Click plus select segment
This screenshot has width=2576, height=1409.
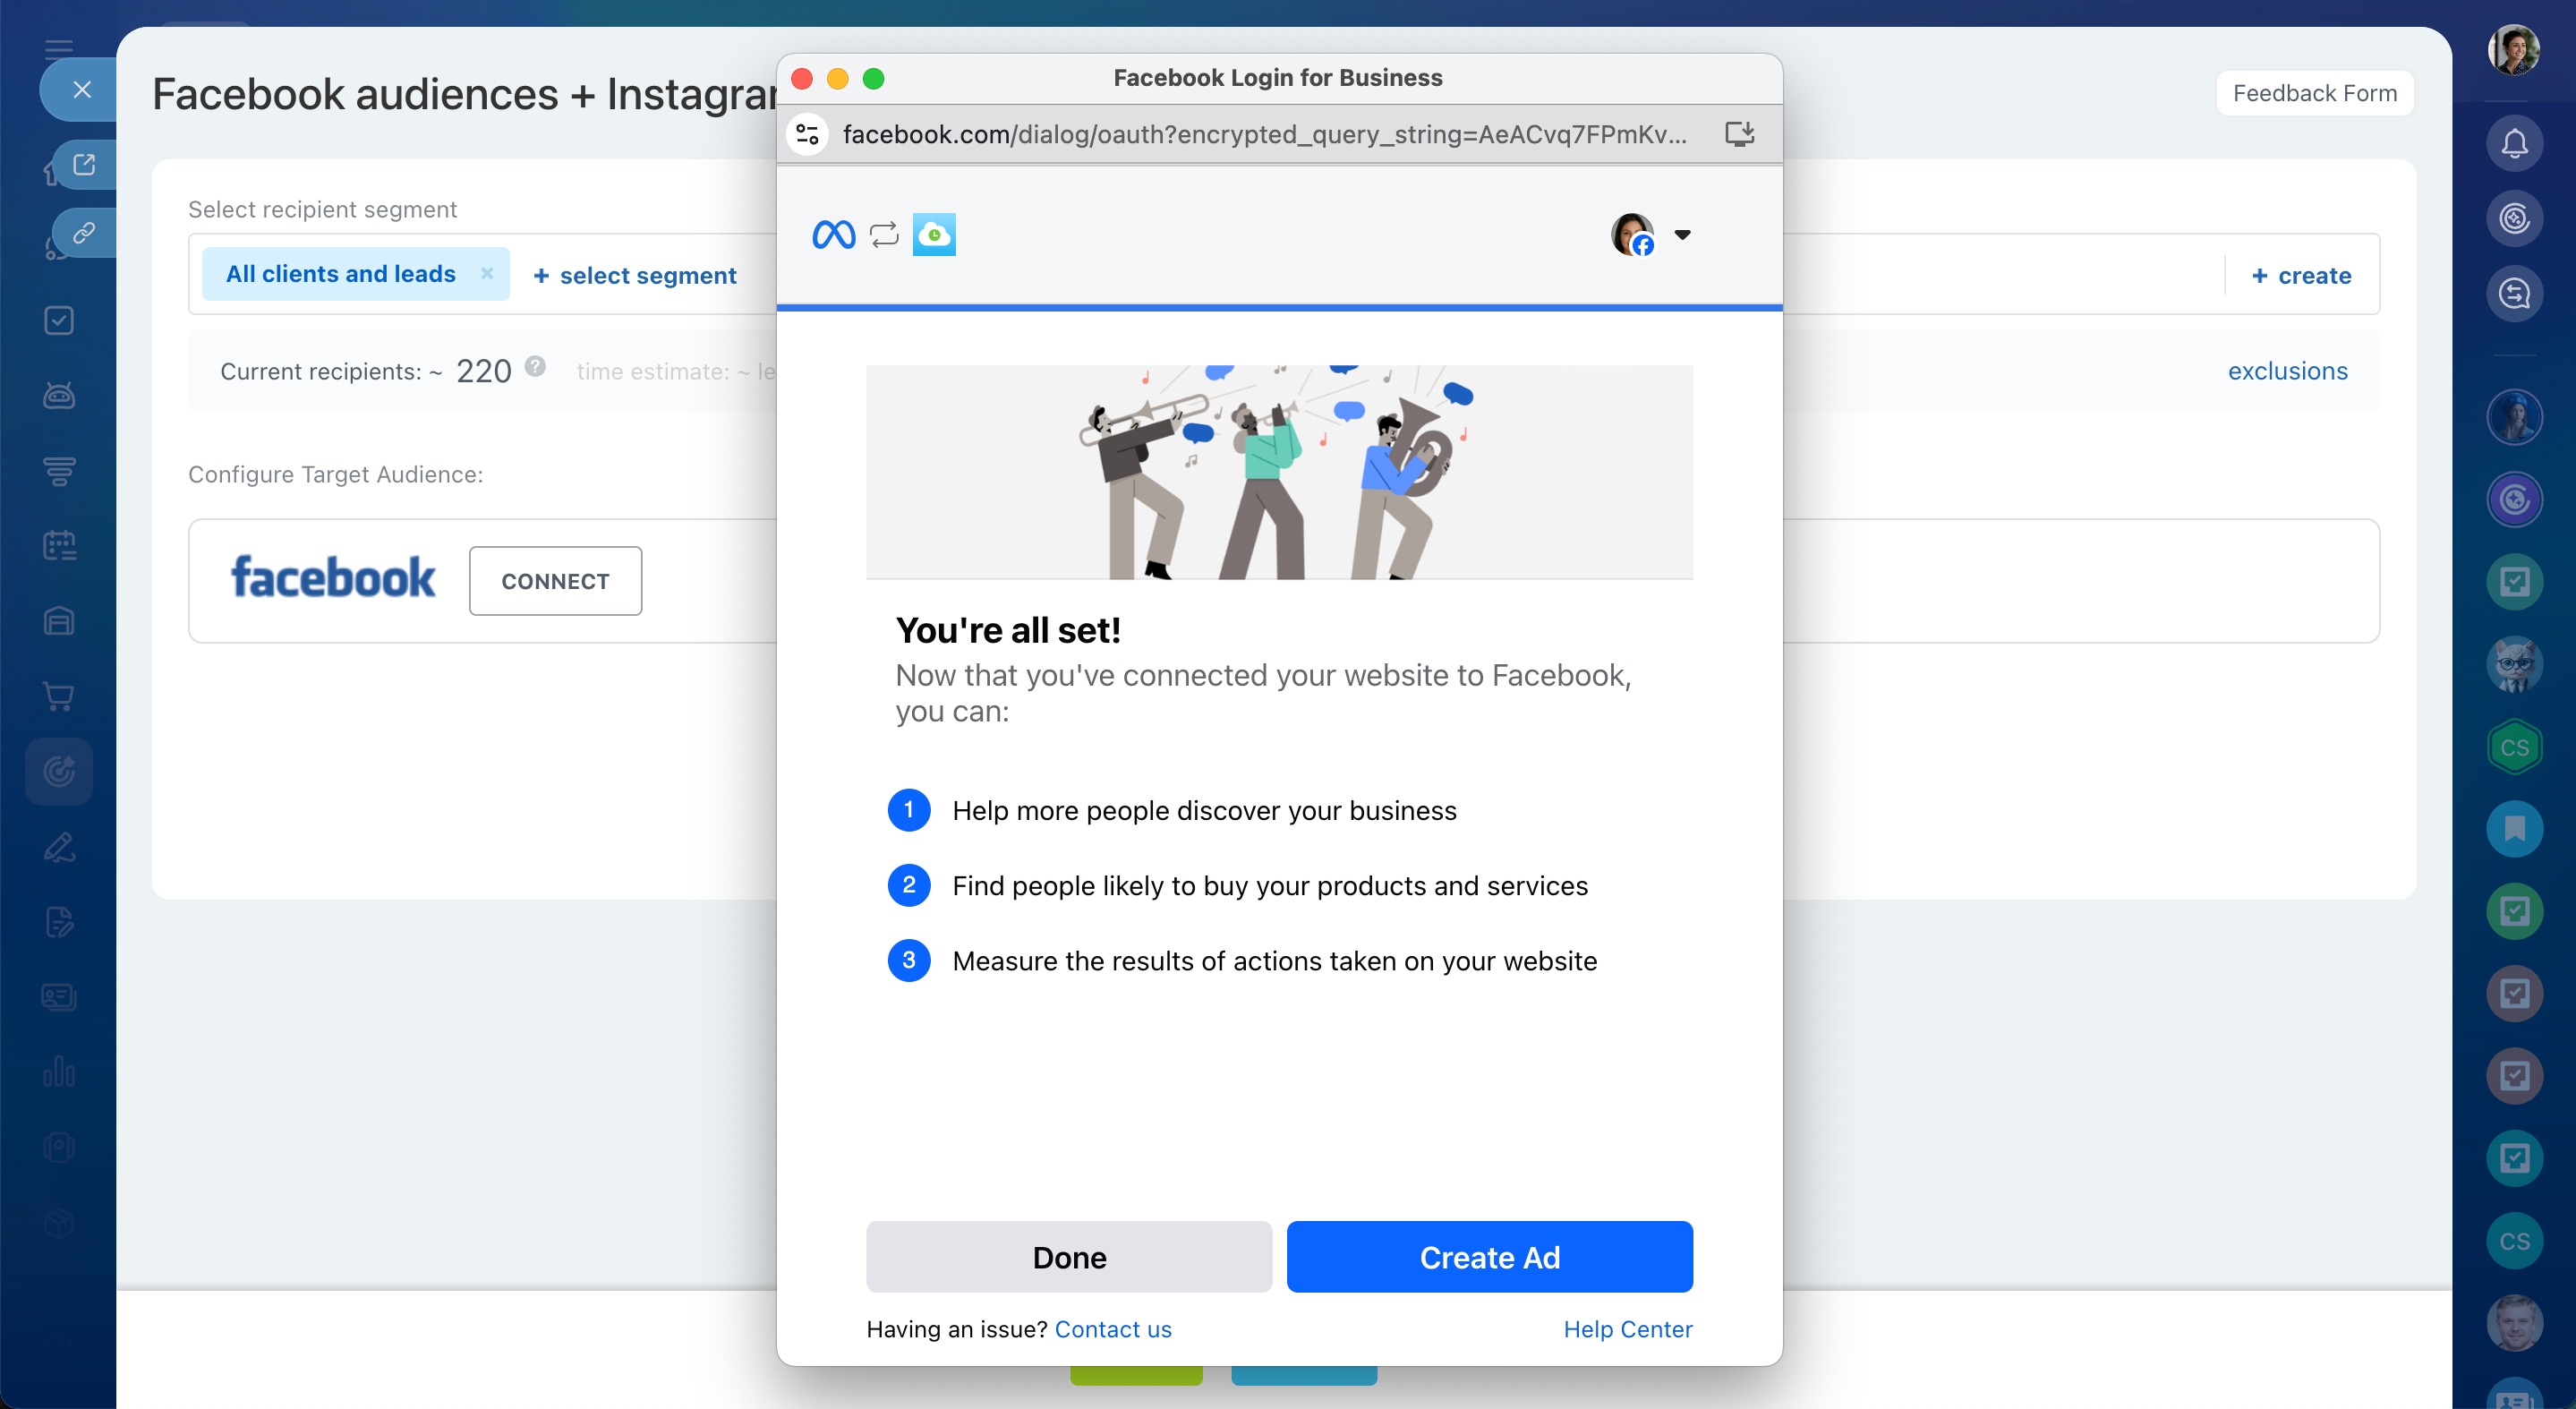click(635, 275)
